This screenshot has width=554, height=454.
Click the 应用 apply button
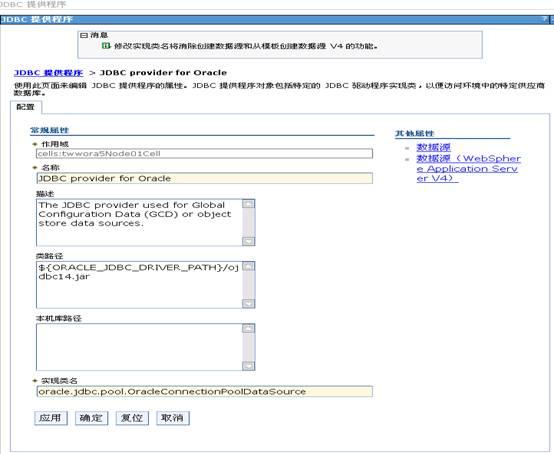[51, 418]
